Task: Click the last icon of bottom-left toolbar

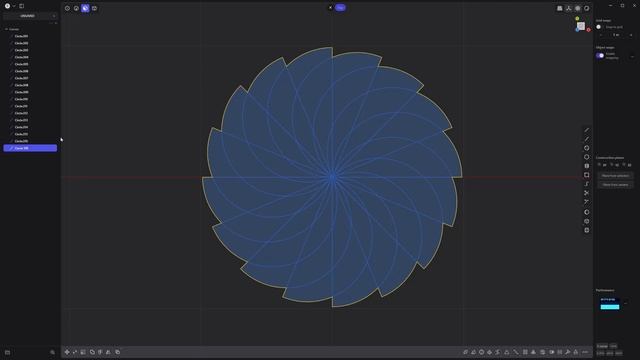Action: [118, 352]
